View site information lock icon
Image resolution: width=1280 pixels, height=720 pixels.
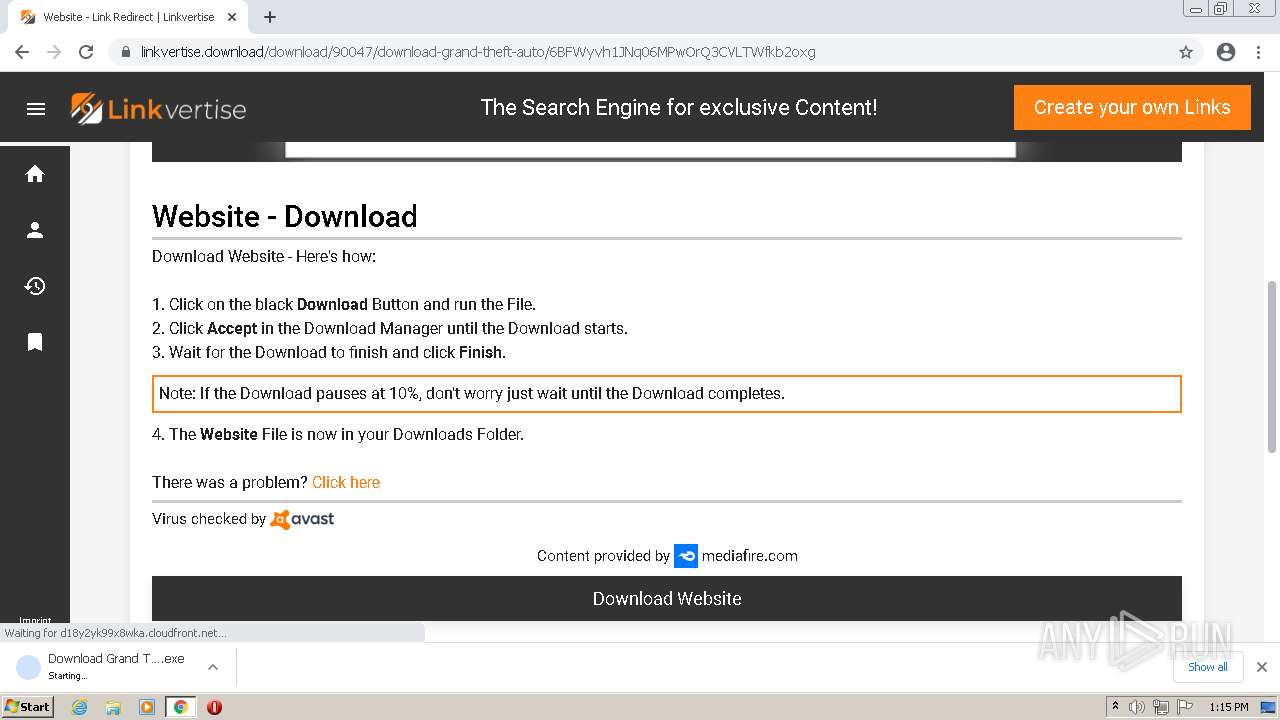coord(126,52)
